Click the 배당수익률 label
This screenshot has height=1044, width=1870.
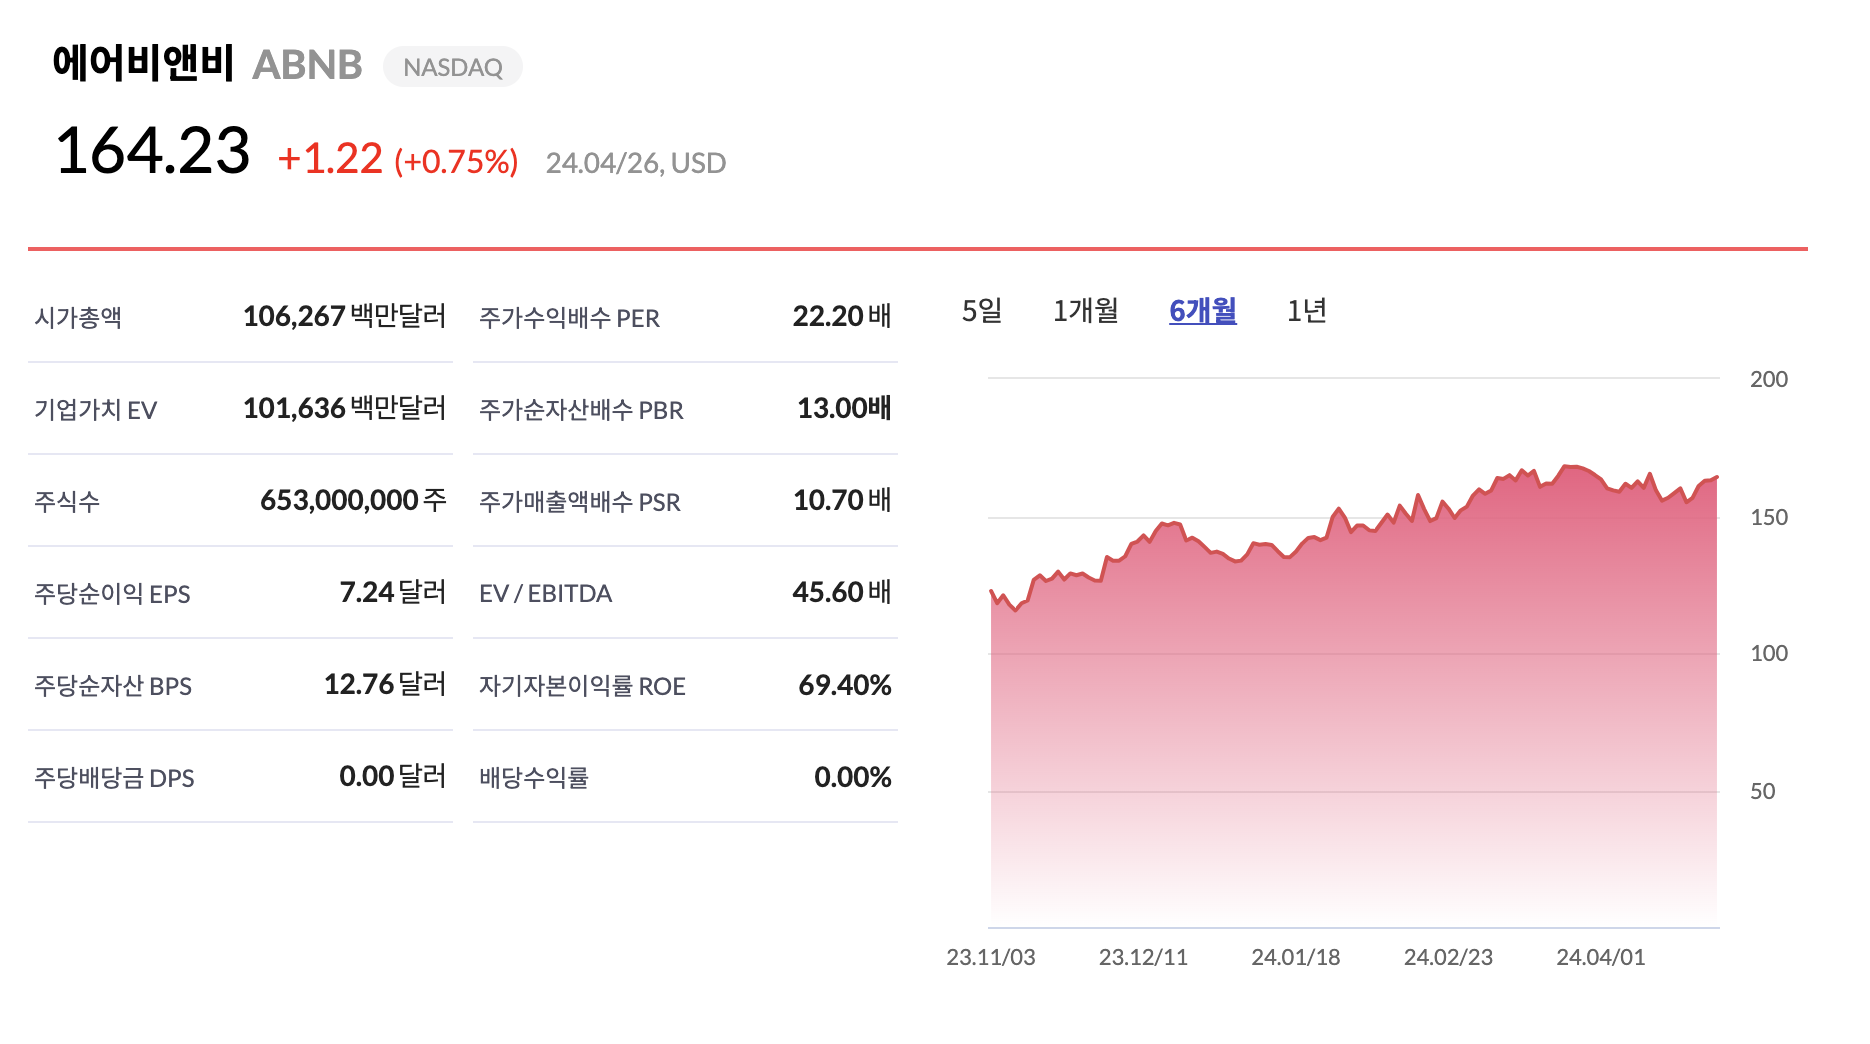coord(534,778)
